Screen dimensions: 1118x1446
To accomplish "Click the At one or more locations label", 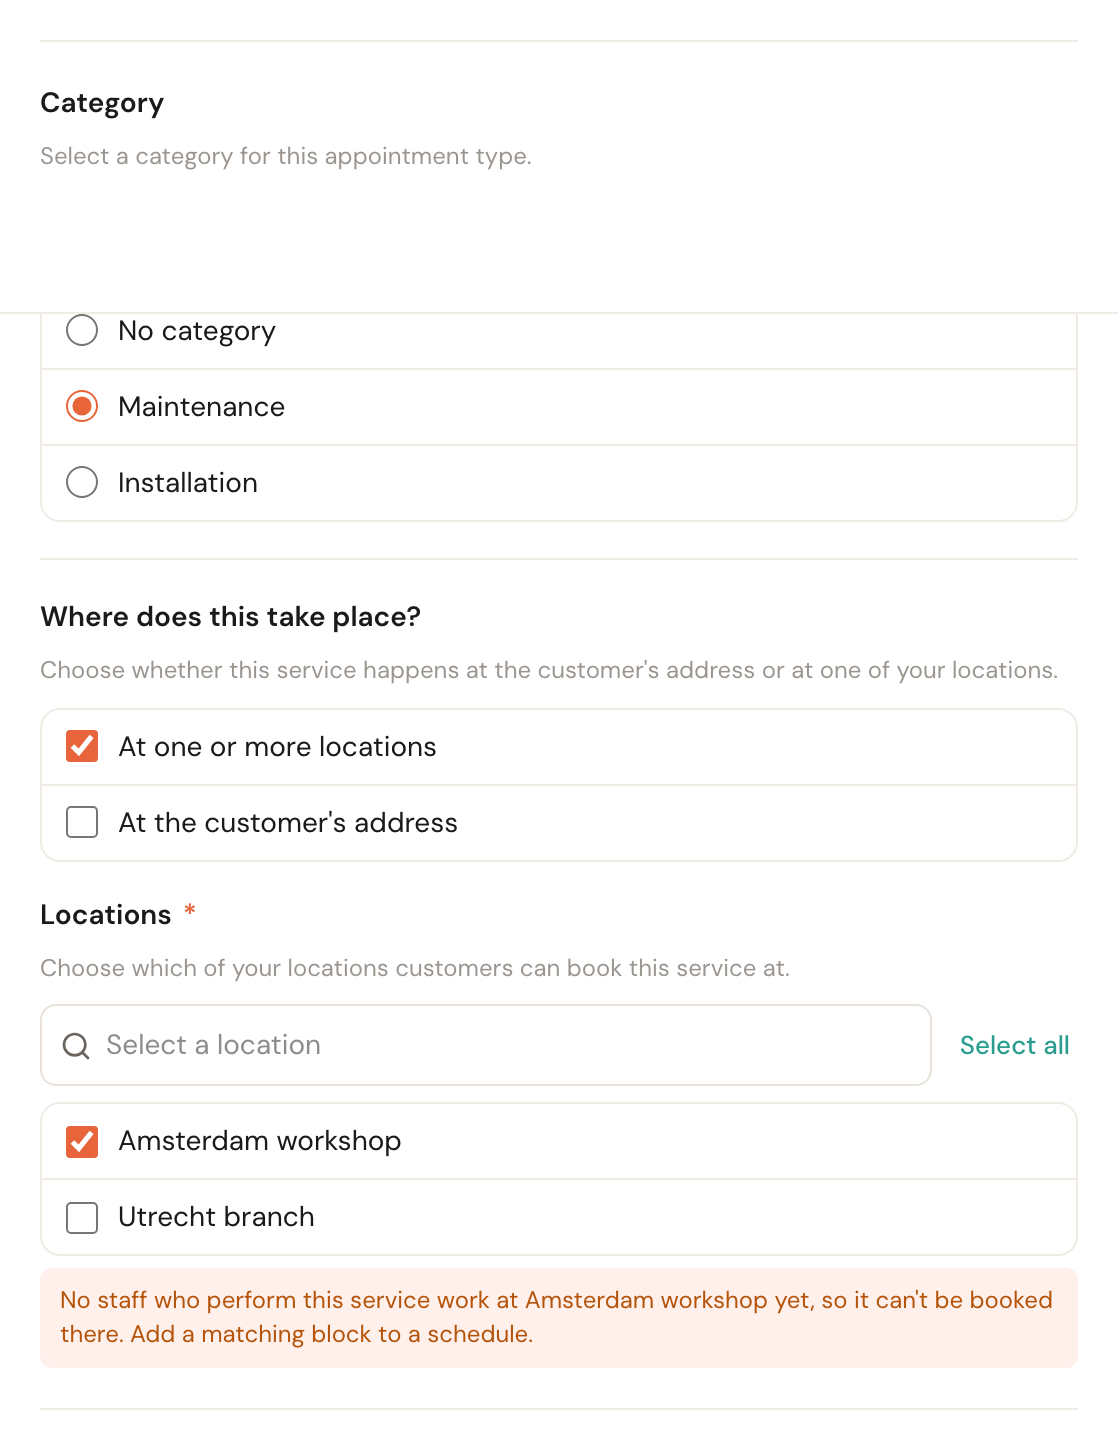I will pyautogui.click(x=277, y=747).
